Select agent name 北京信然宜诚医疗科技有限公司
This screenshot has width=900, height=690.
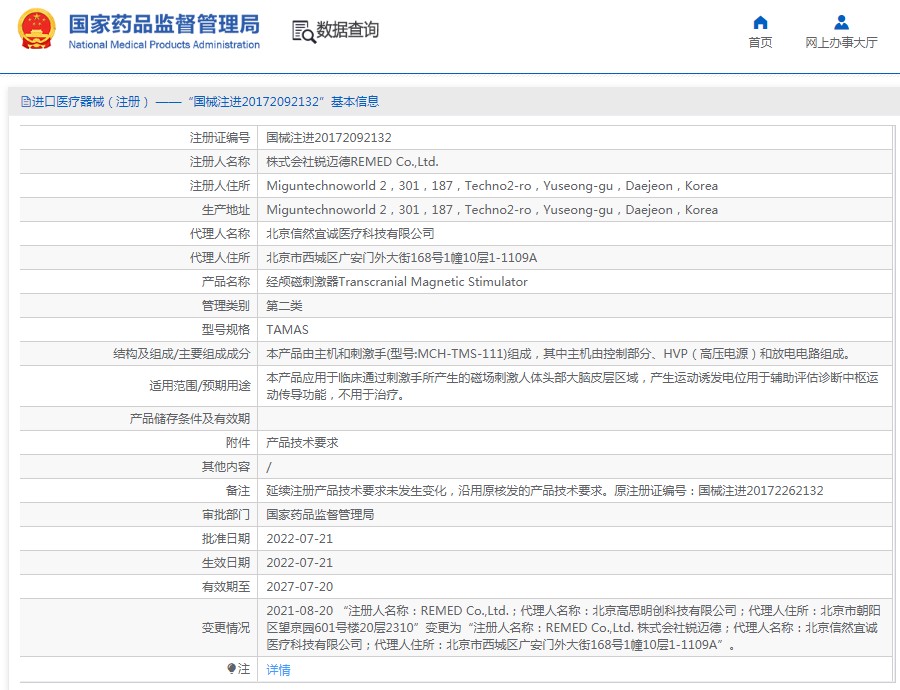tap(350, 234)
